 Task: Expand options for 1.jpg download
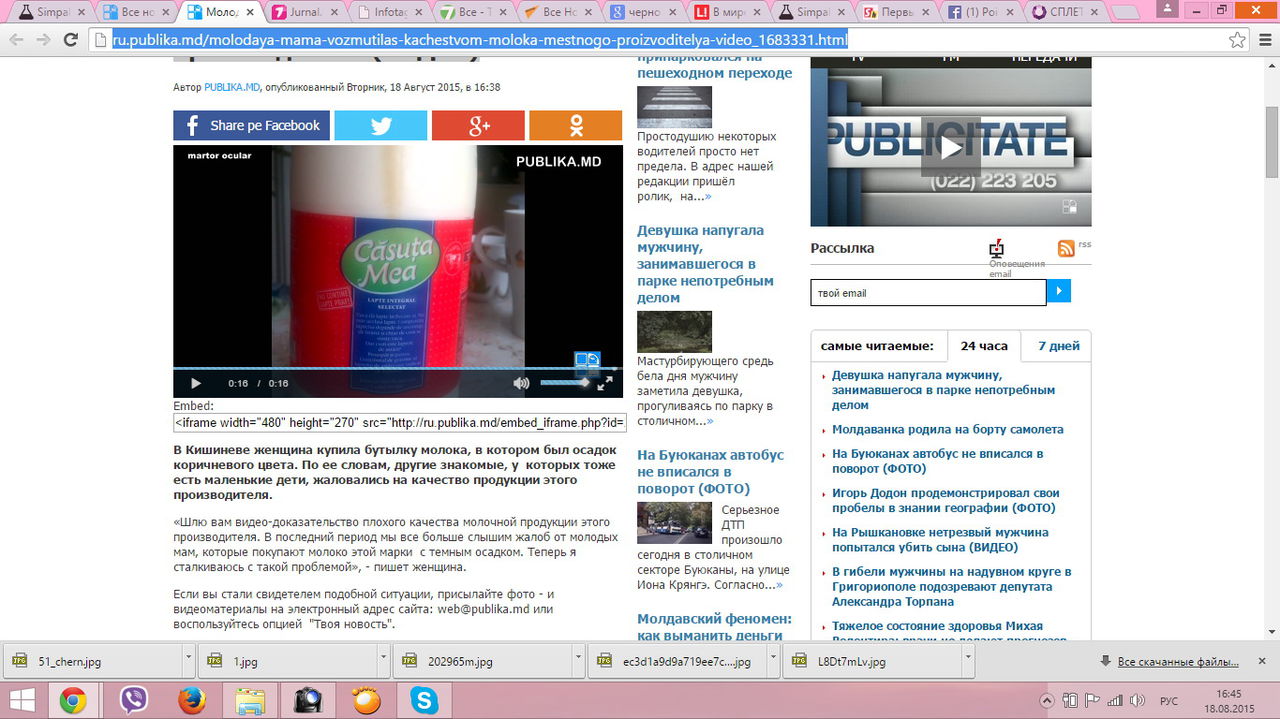click(x=384, y=661)
